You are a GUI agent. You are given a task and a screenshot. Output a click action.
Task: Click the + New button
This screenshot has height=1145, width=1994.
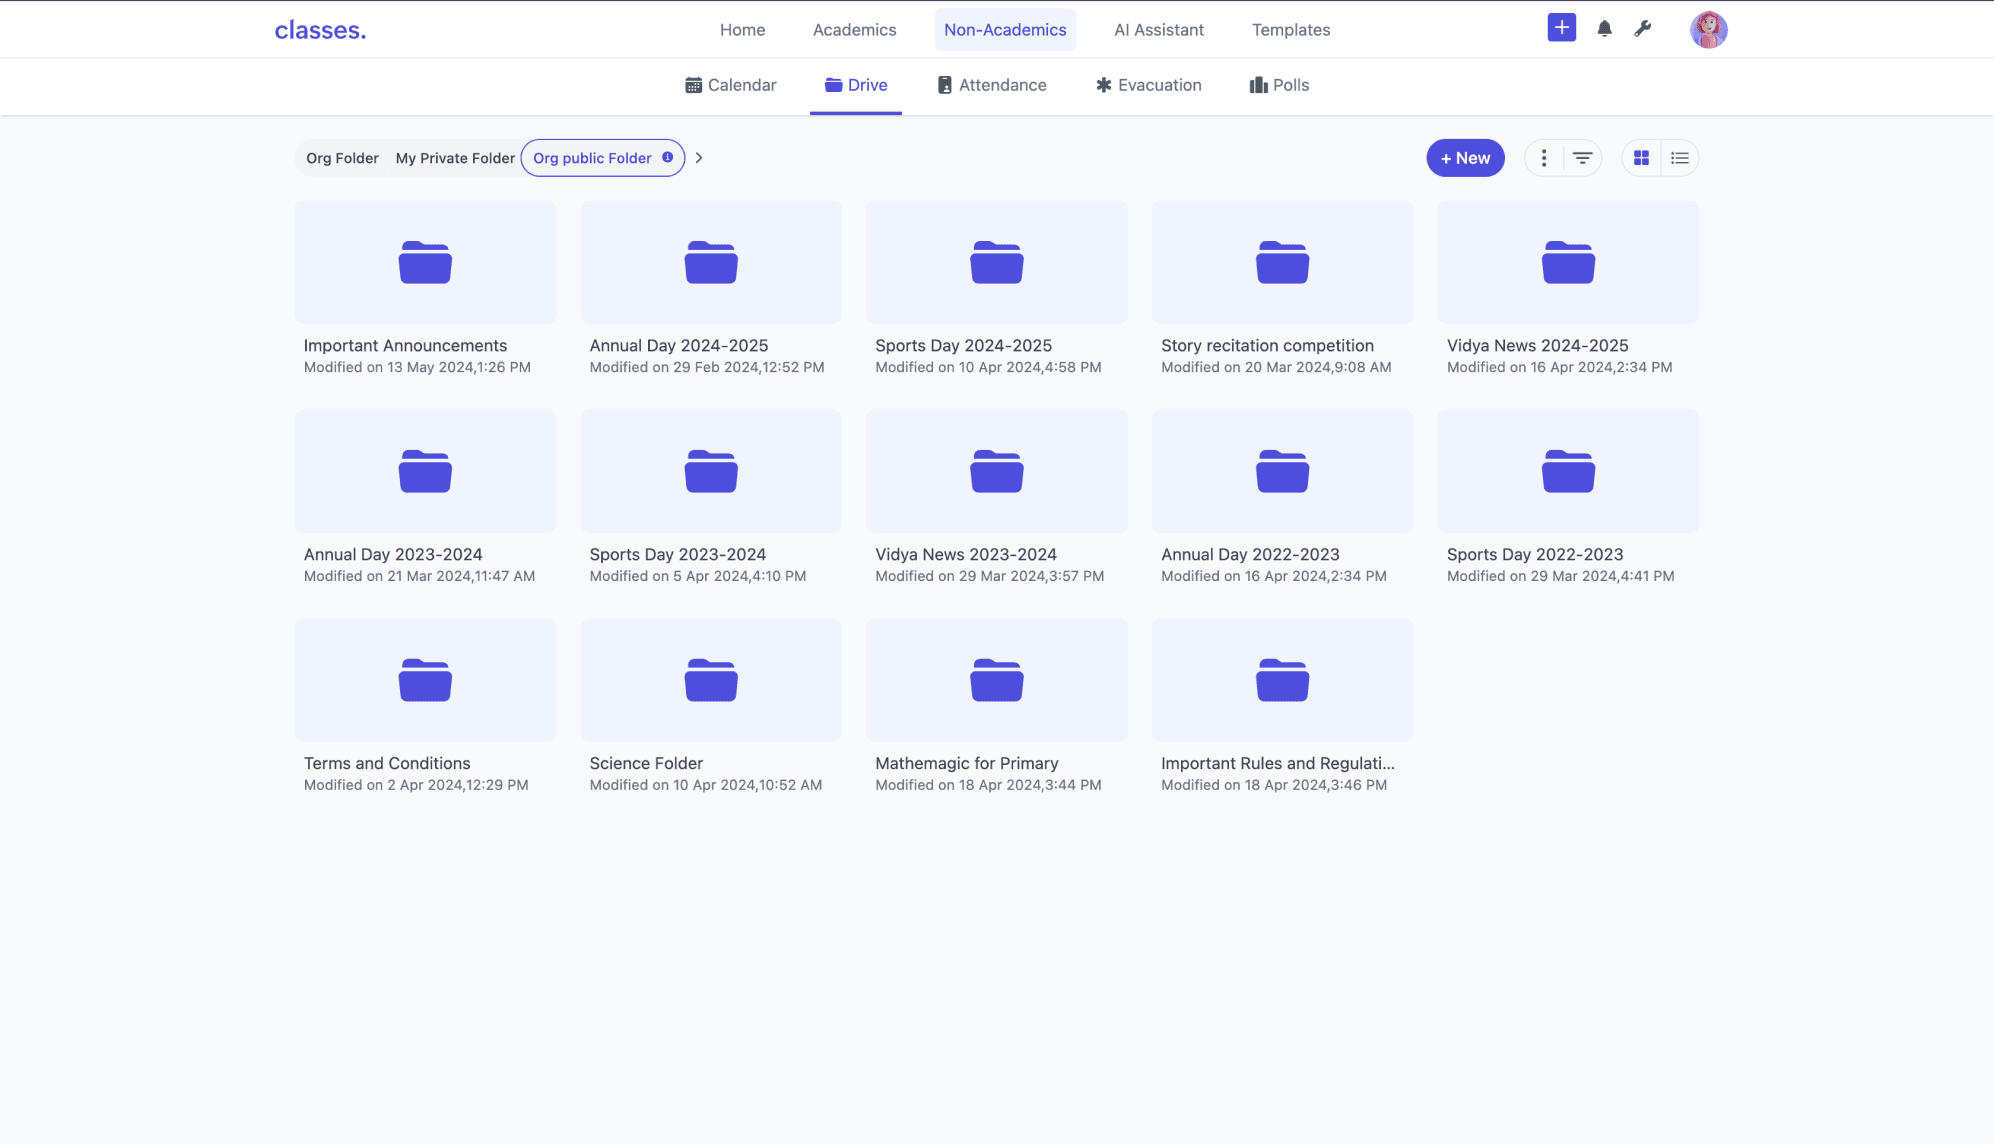1464,158
